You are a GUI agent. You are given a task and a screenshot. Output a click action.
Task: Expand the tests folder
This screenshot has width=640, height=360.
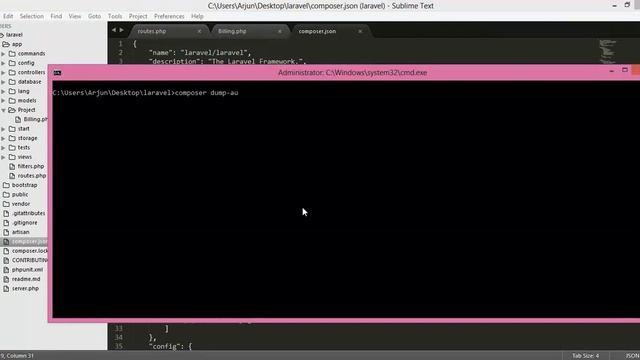(3, 147)
